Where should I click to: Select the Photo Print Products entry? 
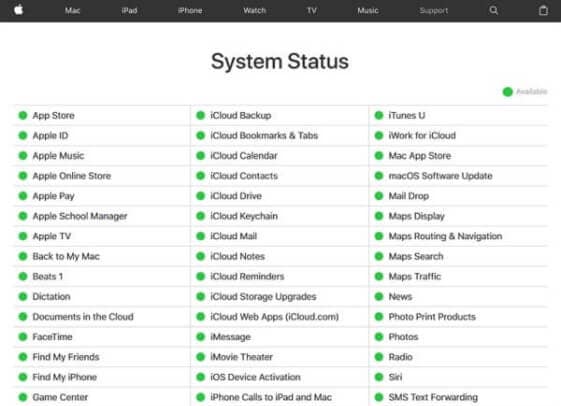[x=432, y=317]
